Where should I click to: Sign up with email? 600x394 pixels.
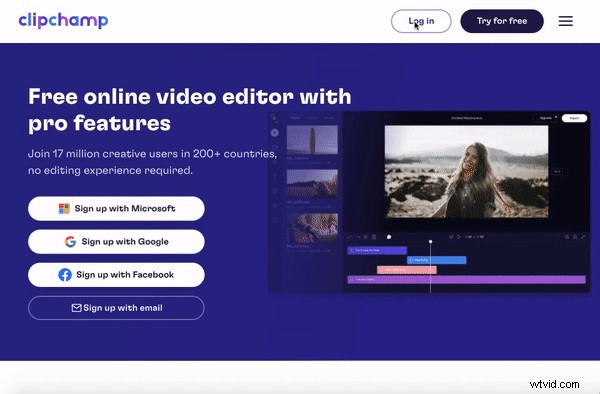tap(116, 308)
